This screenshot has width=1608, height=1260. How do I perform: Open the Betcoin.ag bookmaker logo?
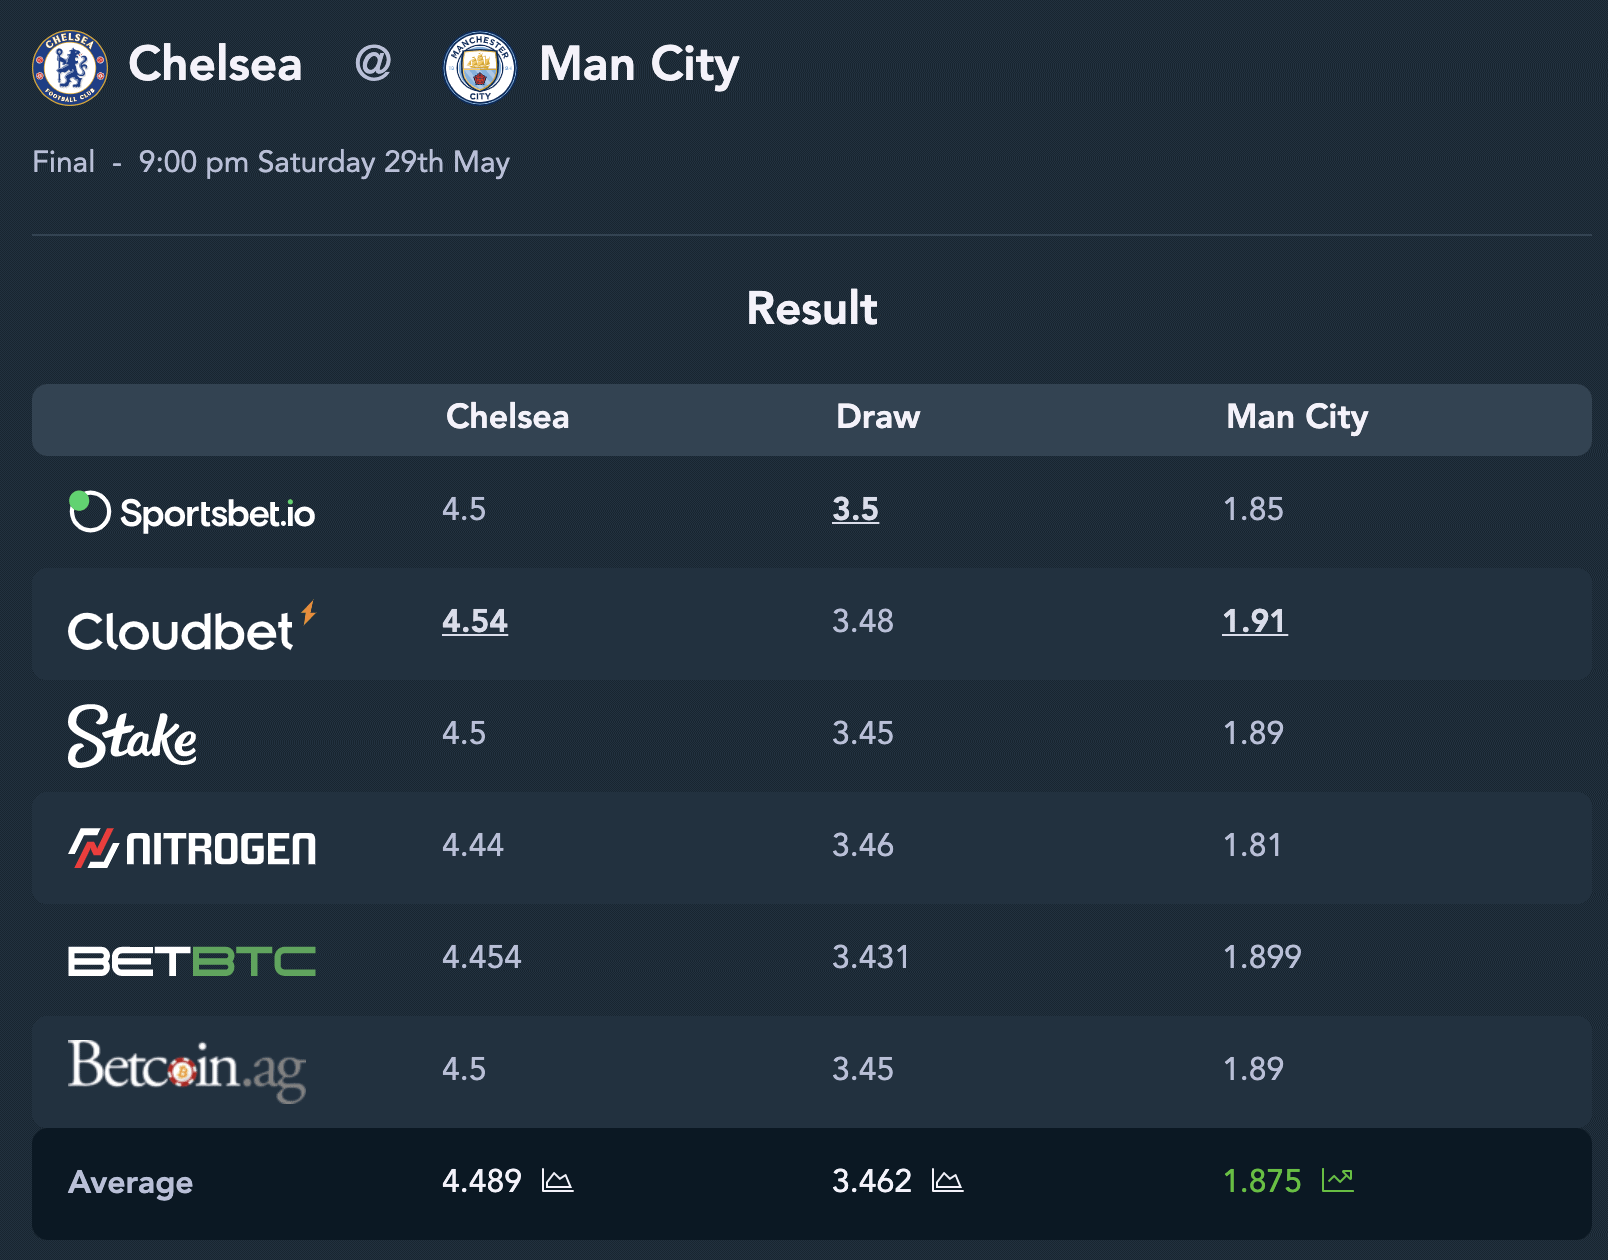[187, 1070]
